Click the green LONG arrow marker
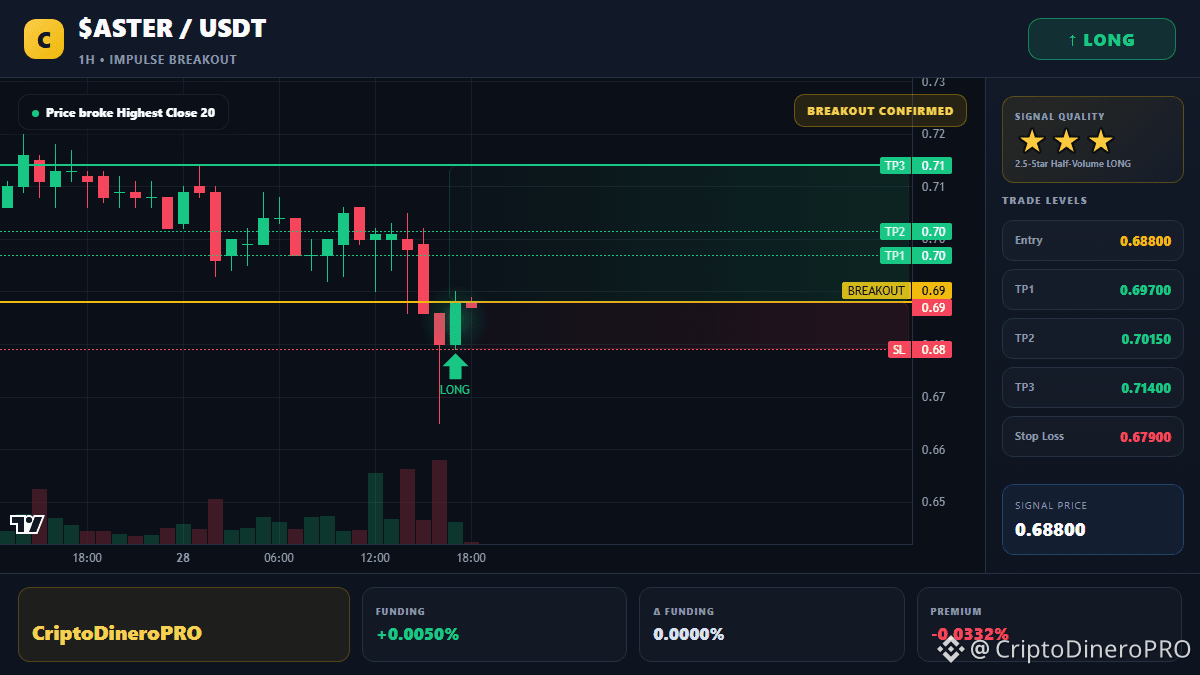This screenshot has width=1200, height=675. coord(455,365)
